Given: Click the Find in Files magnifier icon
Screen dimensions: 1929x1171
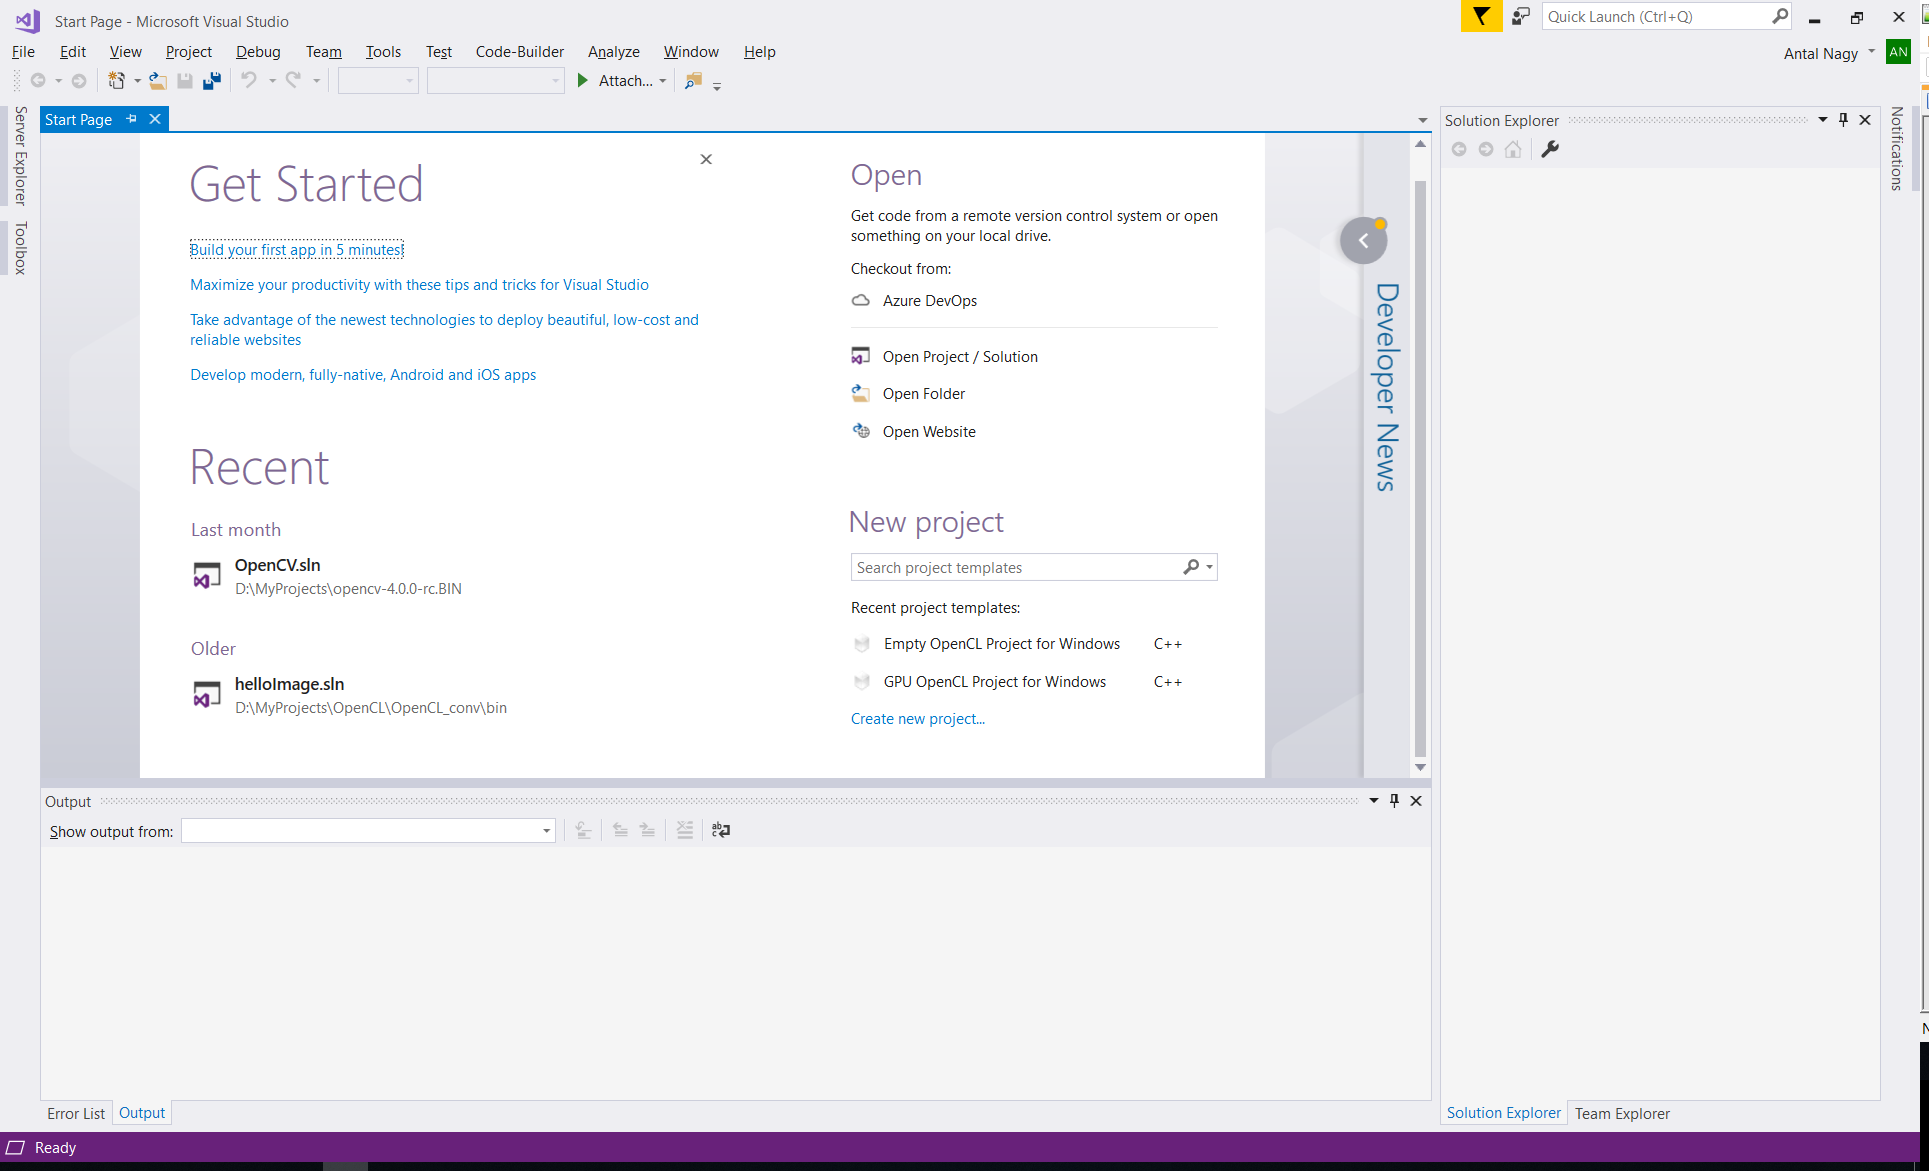Looking at the screenshot, I should pyautogui.click(x=693, y=83).
